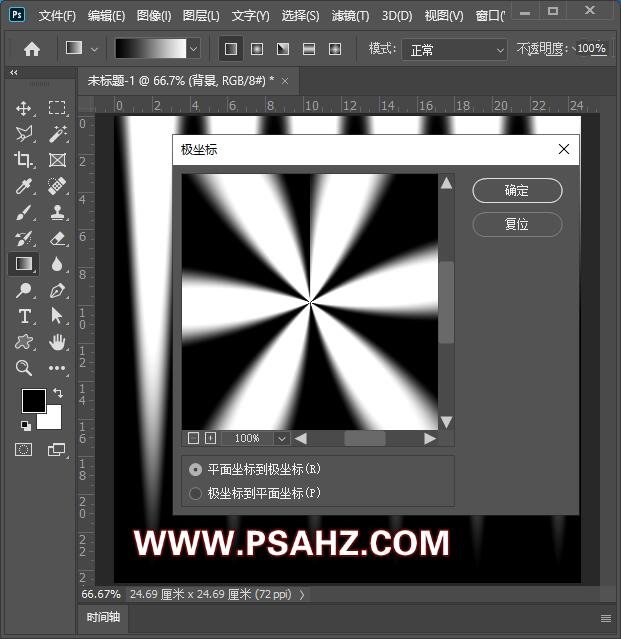
Task: Click the 复位 reset button
Action: tap(517, 224)
